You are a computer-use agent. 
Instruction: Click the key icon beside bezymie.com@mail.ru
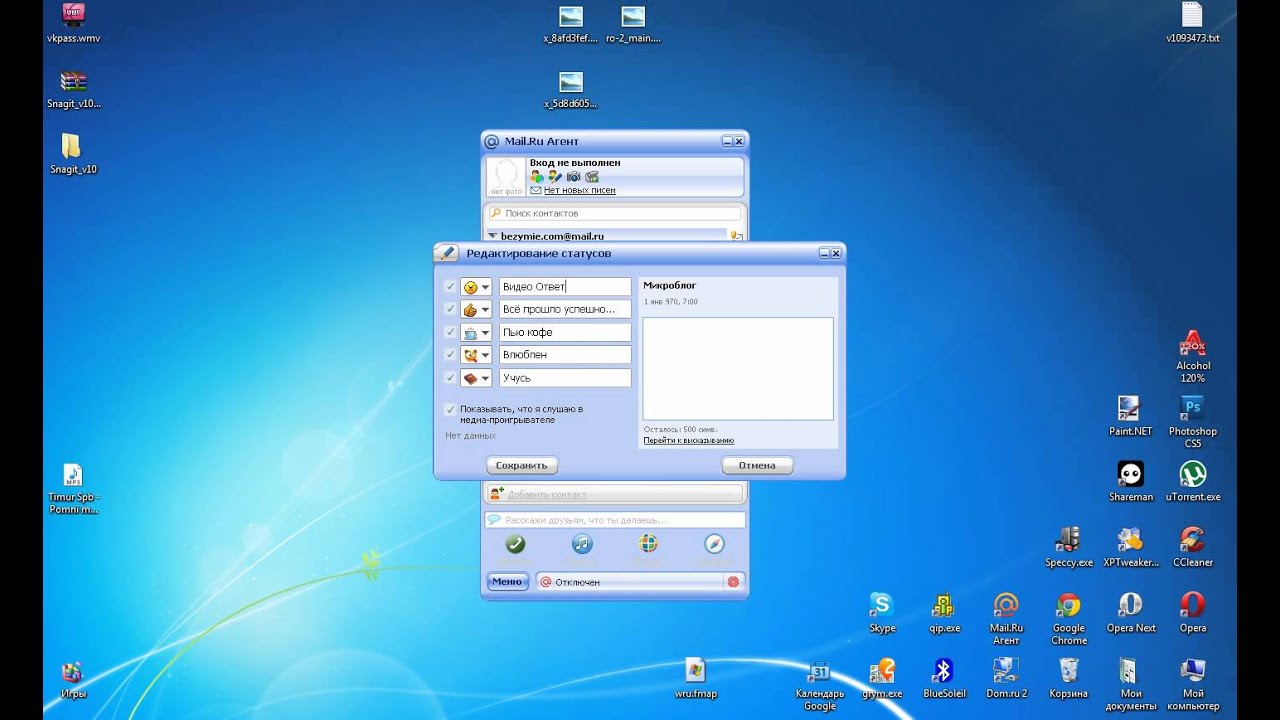click(x=736, y=236)
